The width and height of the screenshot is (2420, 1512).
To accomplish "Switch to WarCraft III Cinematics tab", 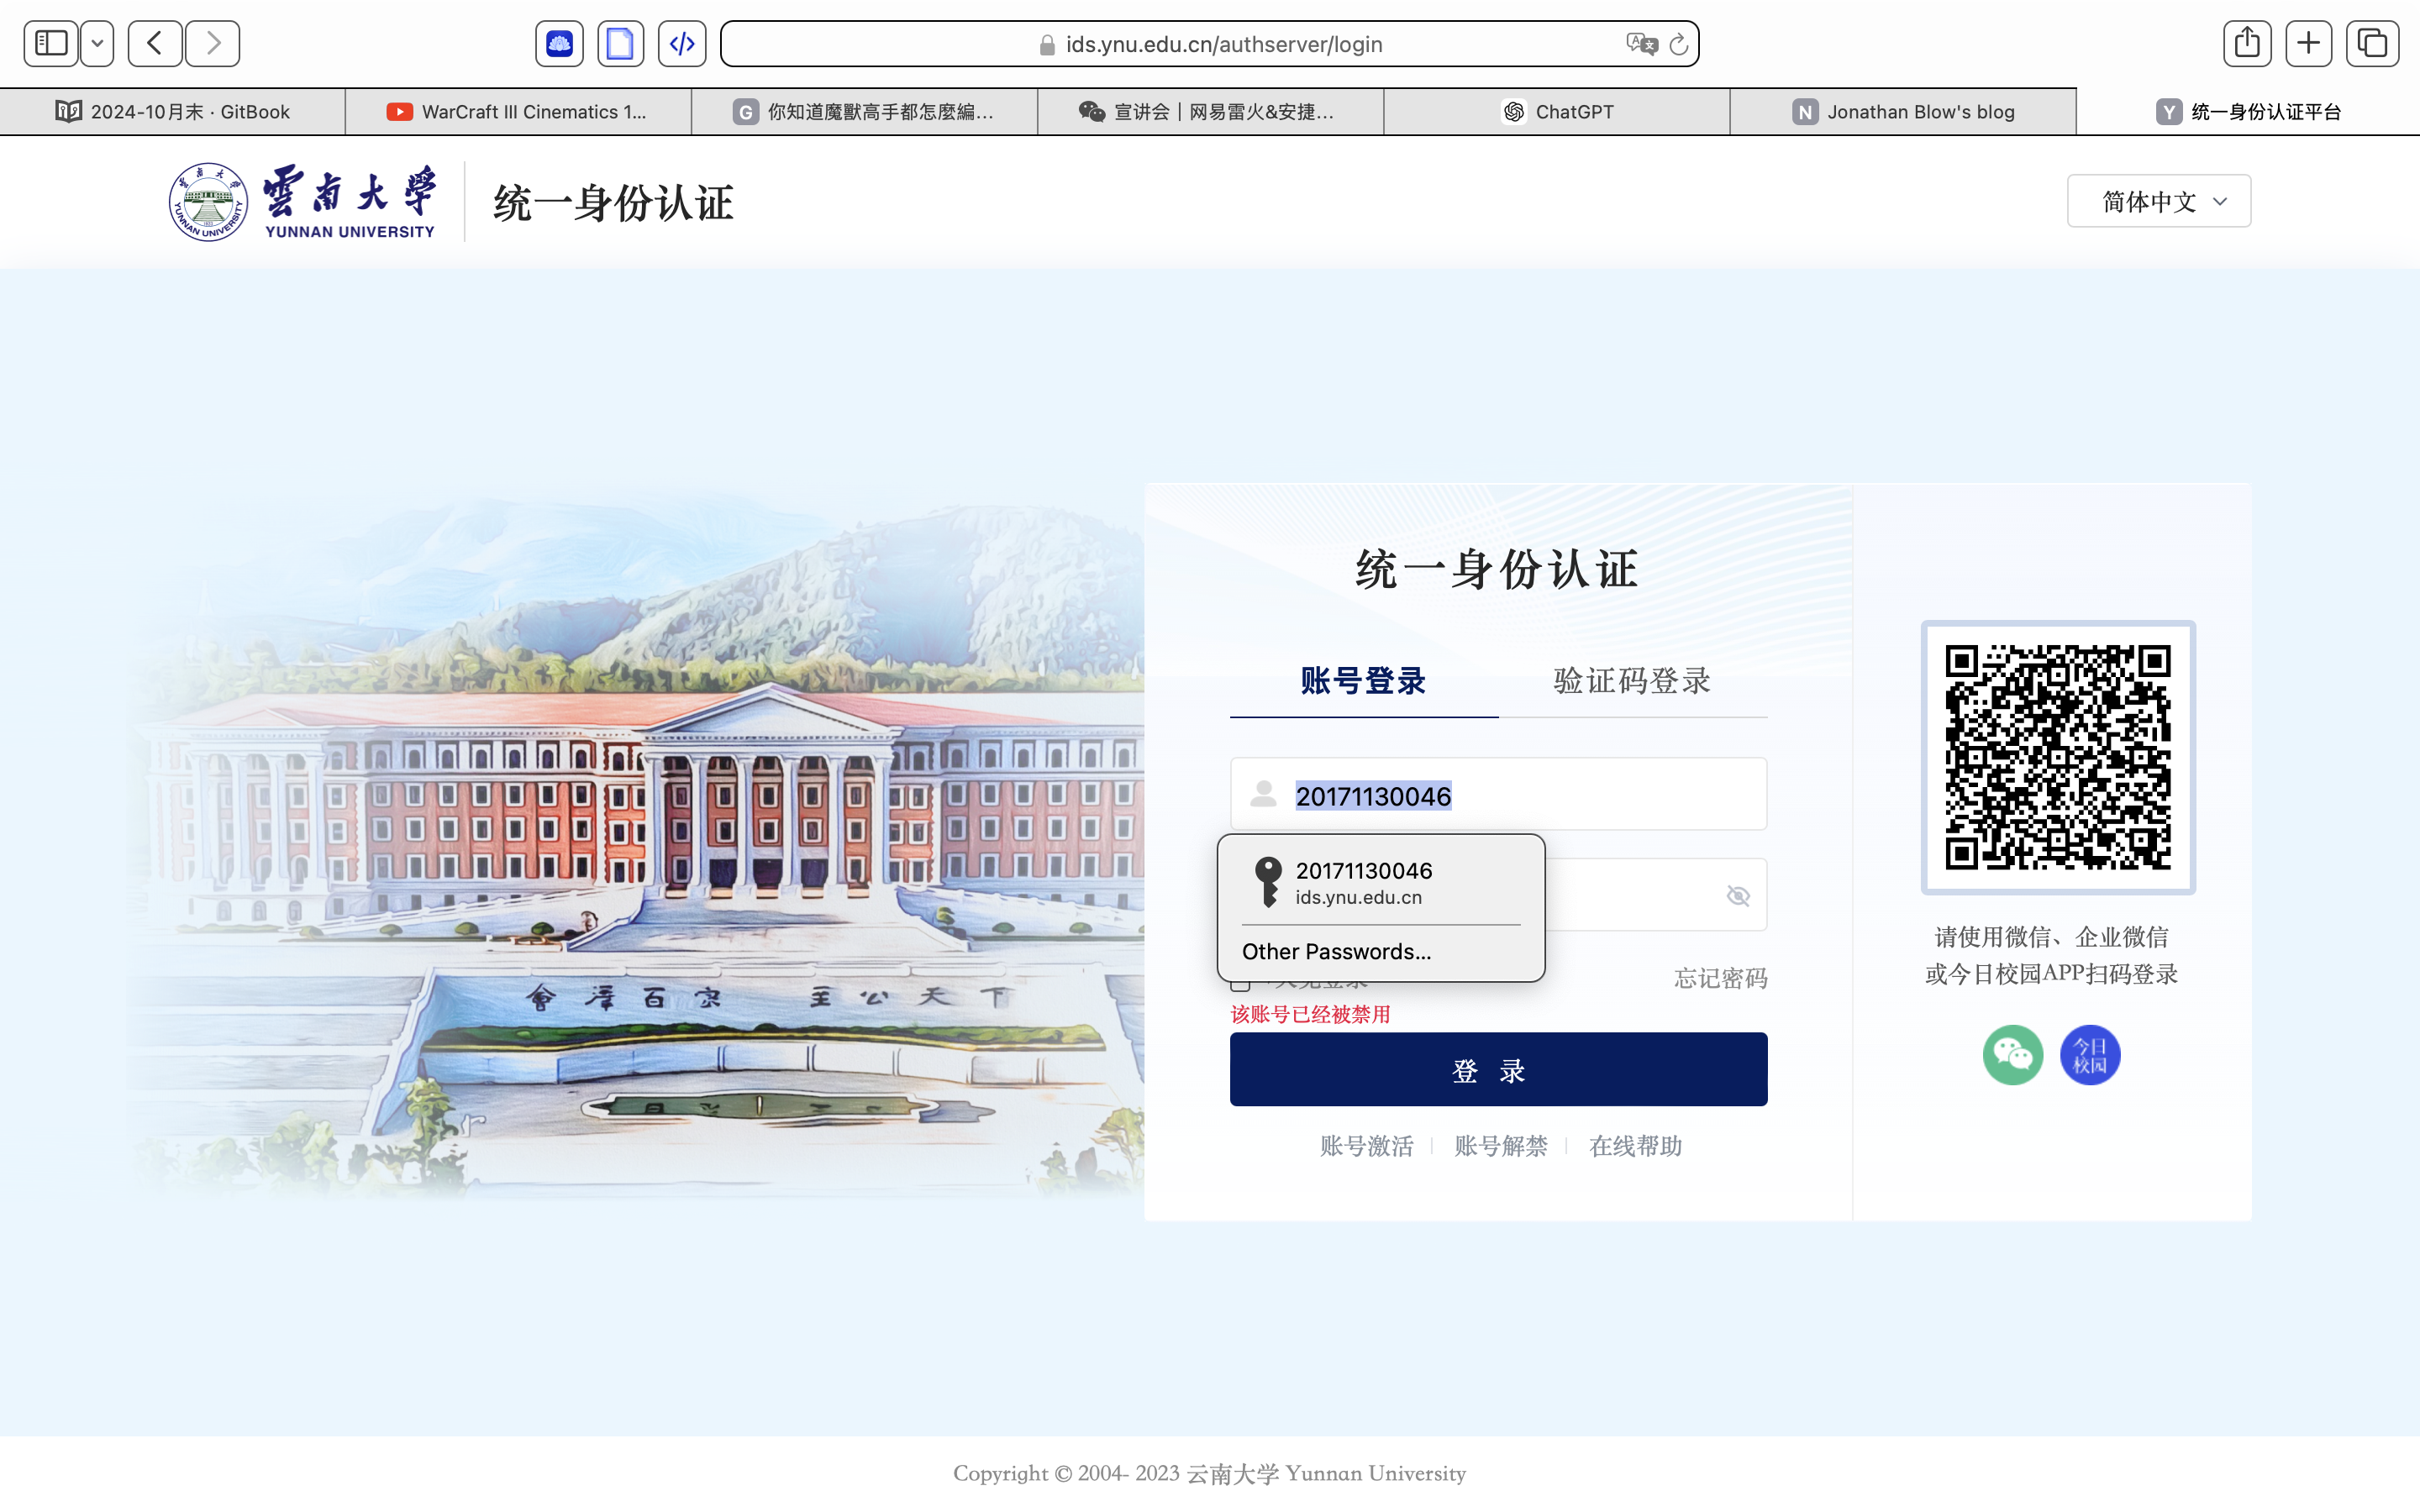I will pos(518,111).
